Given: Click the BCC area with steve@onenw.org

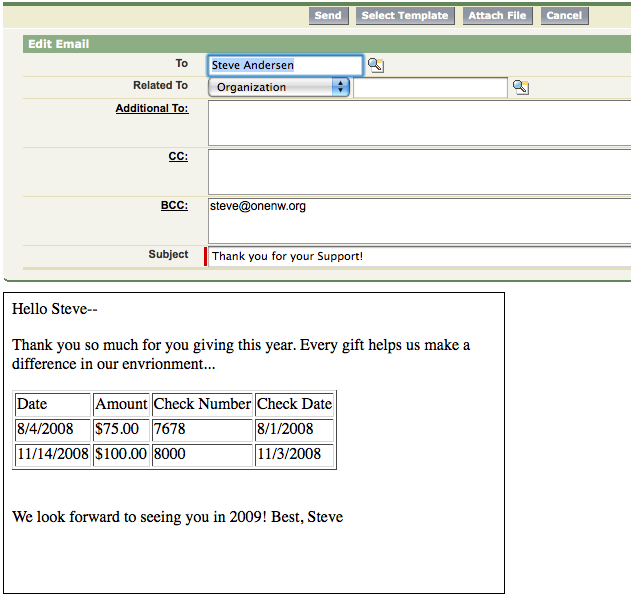Looking at the screenshot, I should 419,221.
